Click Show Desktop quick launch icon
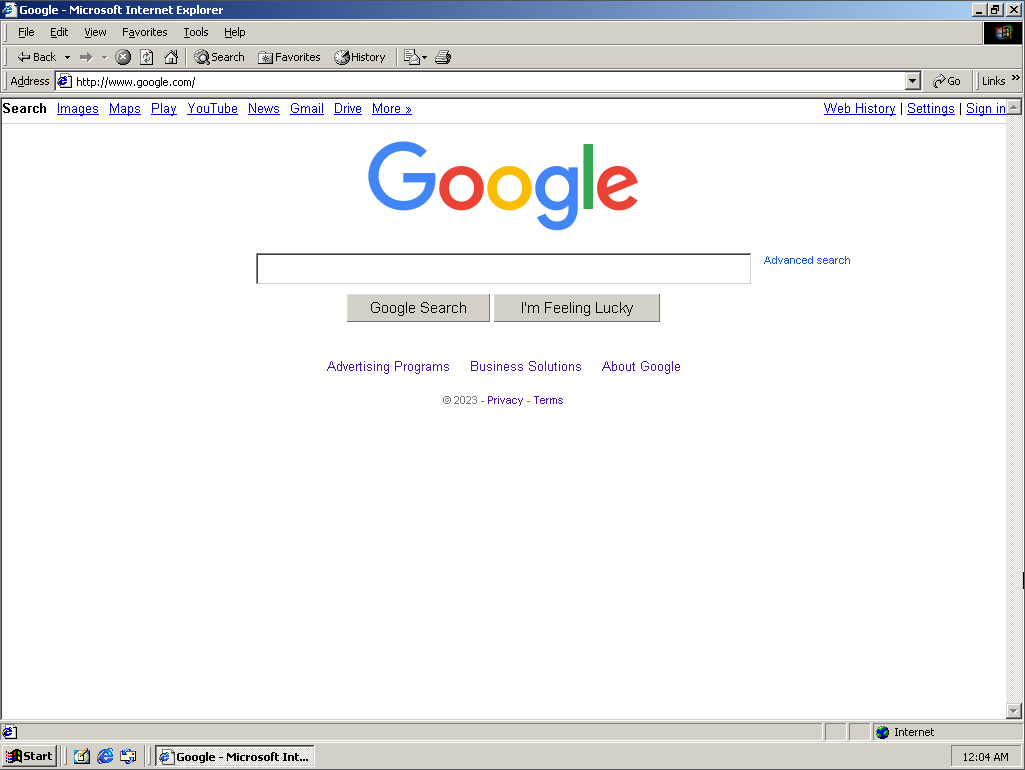 point(82,756)
